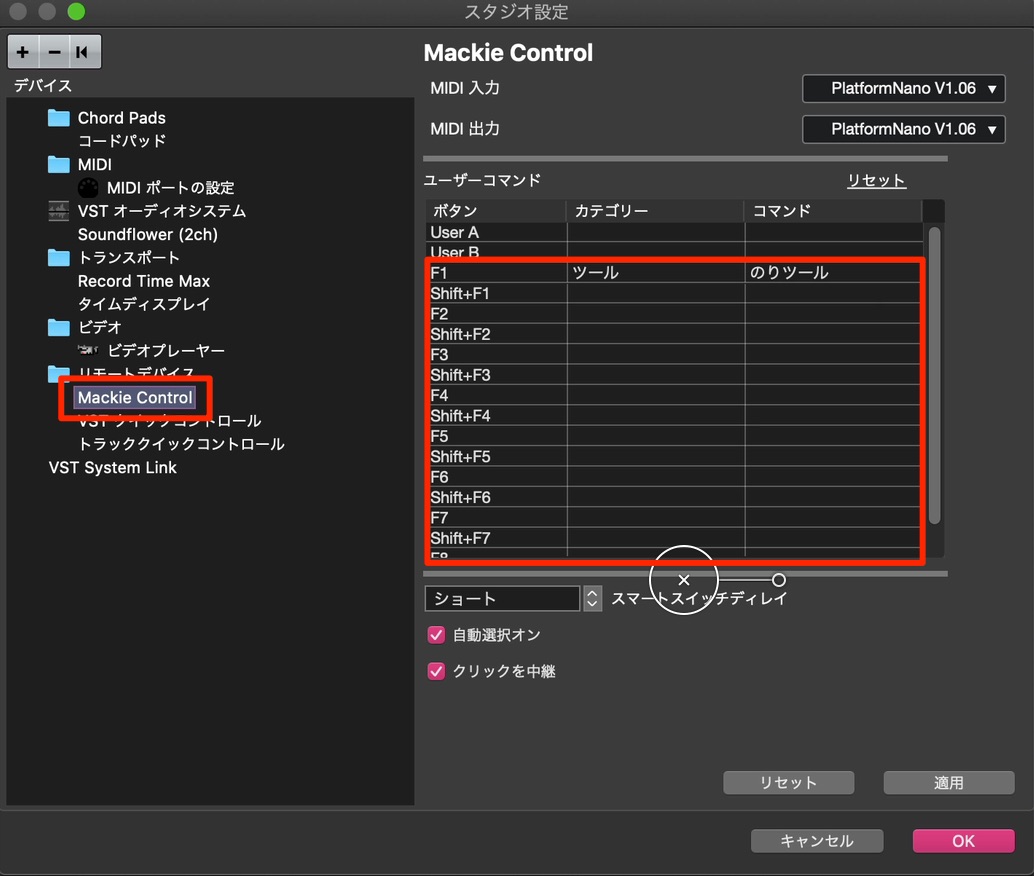The height and width of the screenshot is (876, 1034).
Task: Toggle the クリックを中継 checkbox
Action: point(436,672)
